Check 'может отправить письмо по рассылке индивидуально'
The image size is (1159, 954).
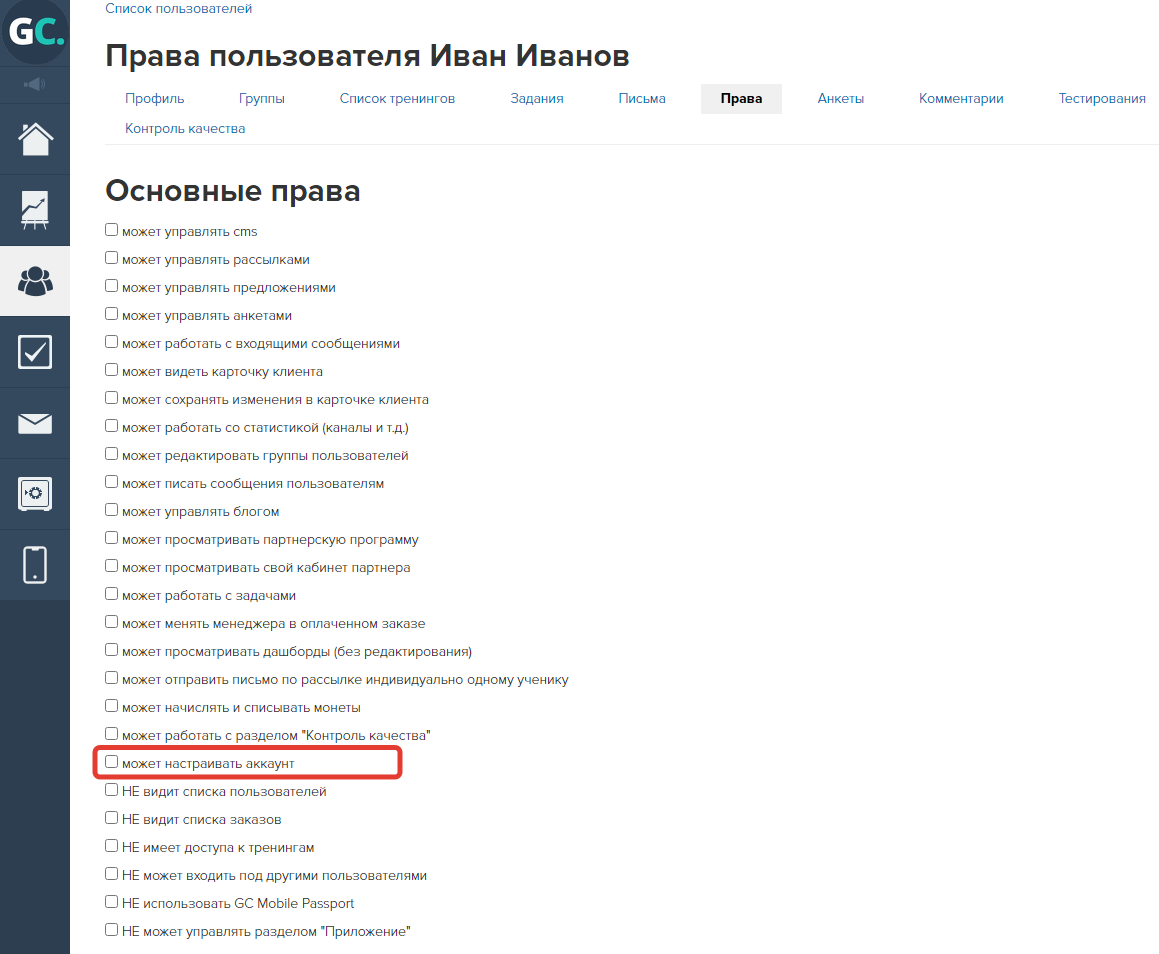[x=112, y=678]
